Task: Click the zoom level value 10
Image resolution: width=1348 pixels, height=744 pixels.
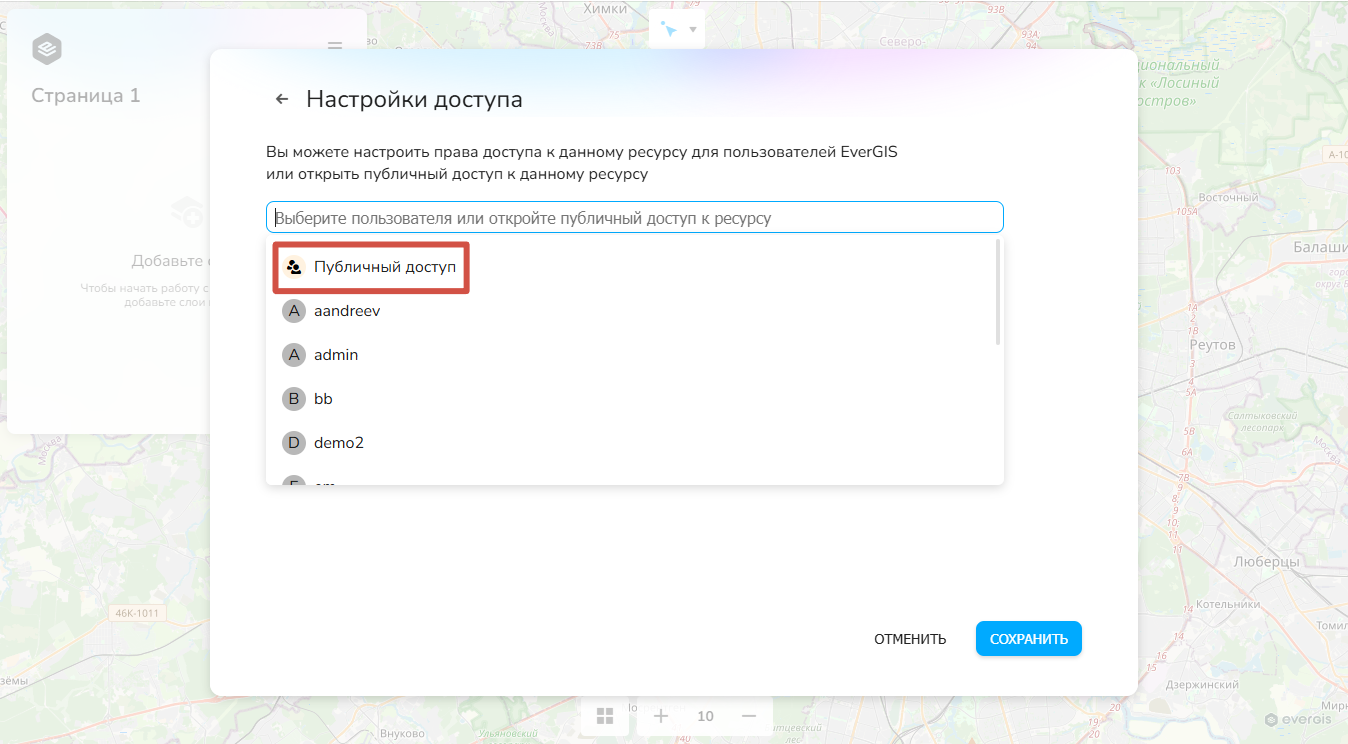Action: pyautogui.click(x=706, y=716)
